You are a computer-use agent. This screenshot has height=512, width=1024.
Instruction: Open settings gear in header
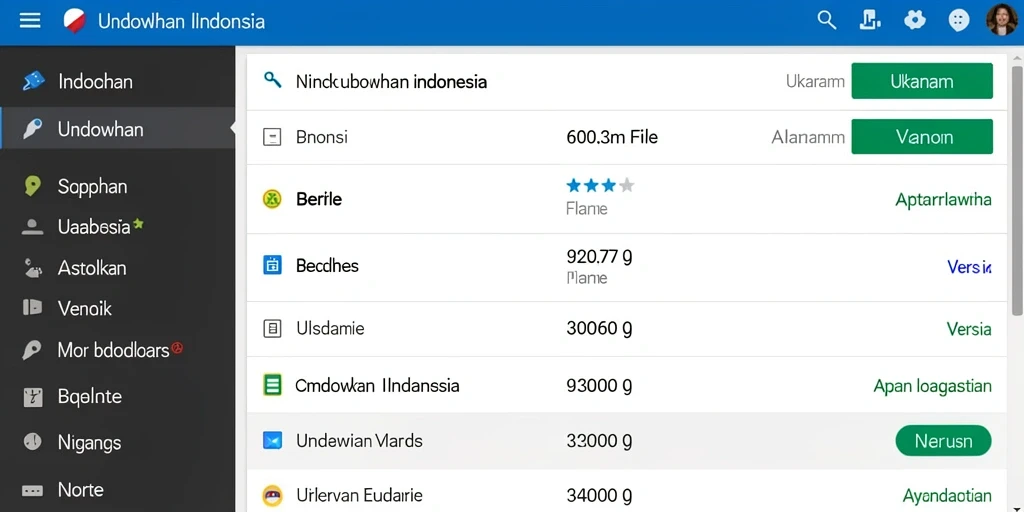point(915,20)
